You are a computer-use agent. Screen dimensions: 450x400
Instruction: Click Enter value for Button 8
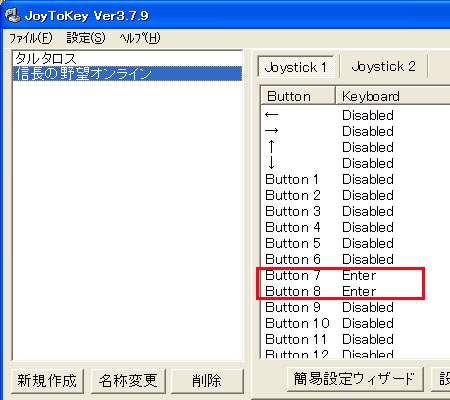click(x=359, y=291)
